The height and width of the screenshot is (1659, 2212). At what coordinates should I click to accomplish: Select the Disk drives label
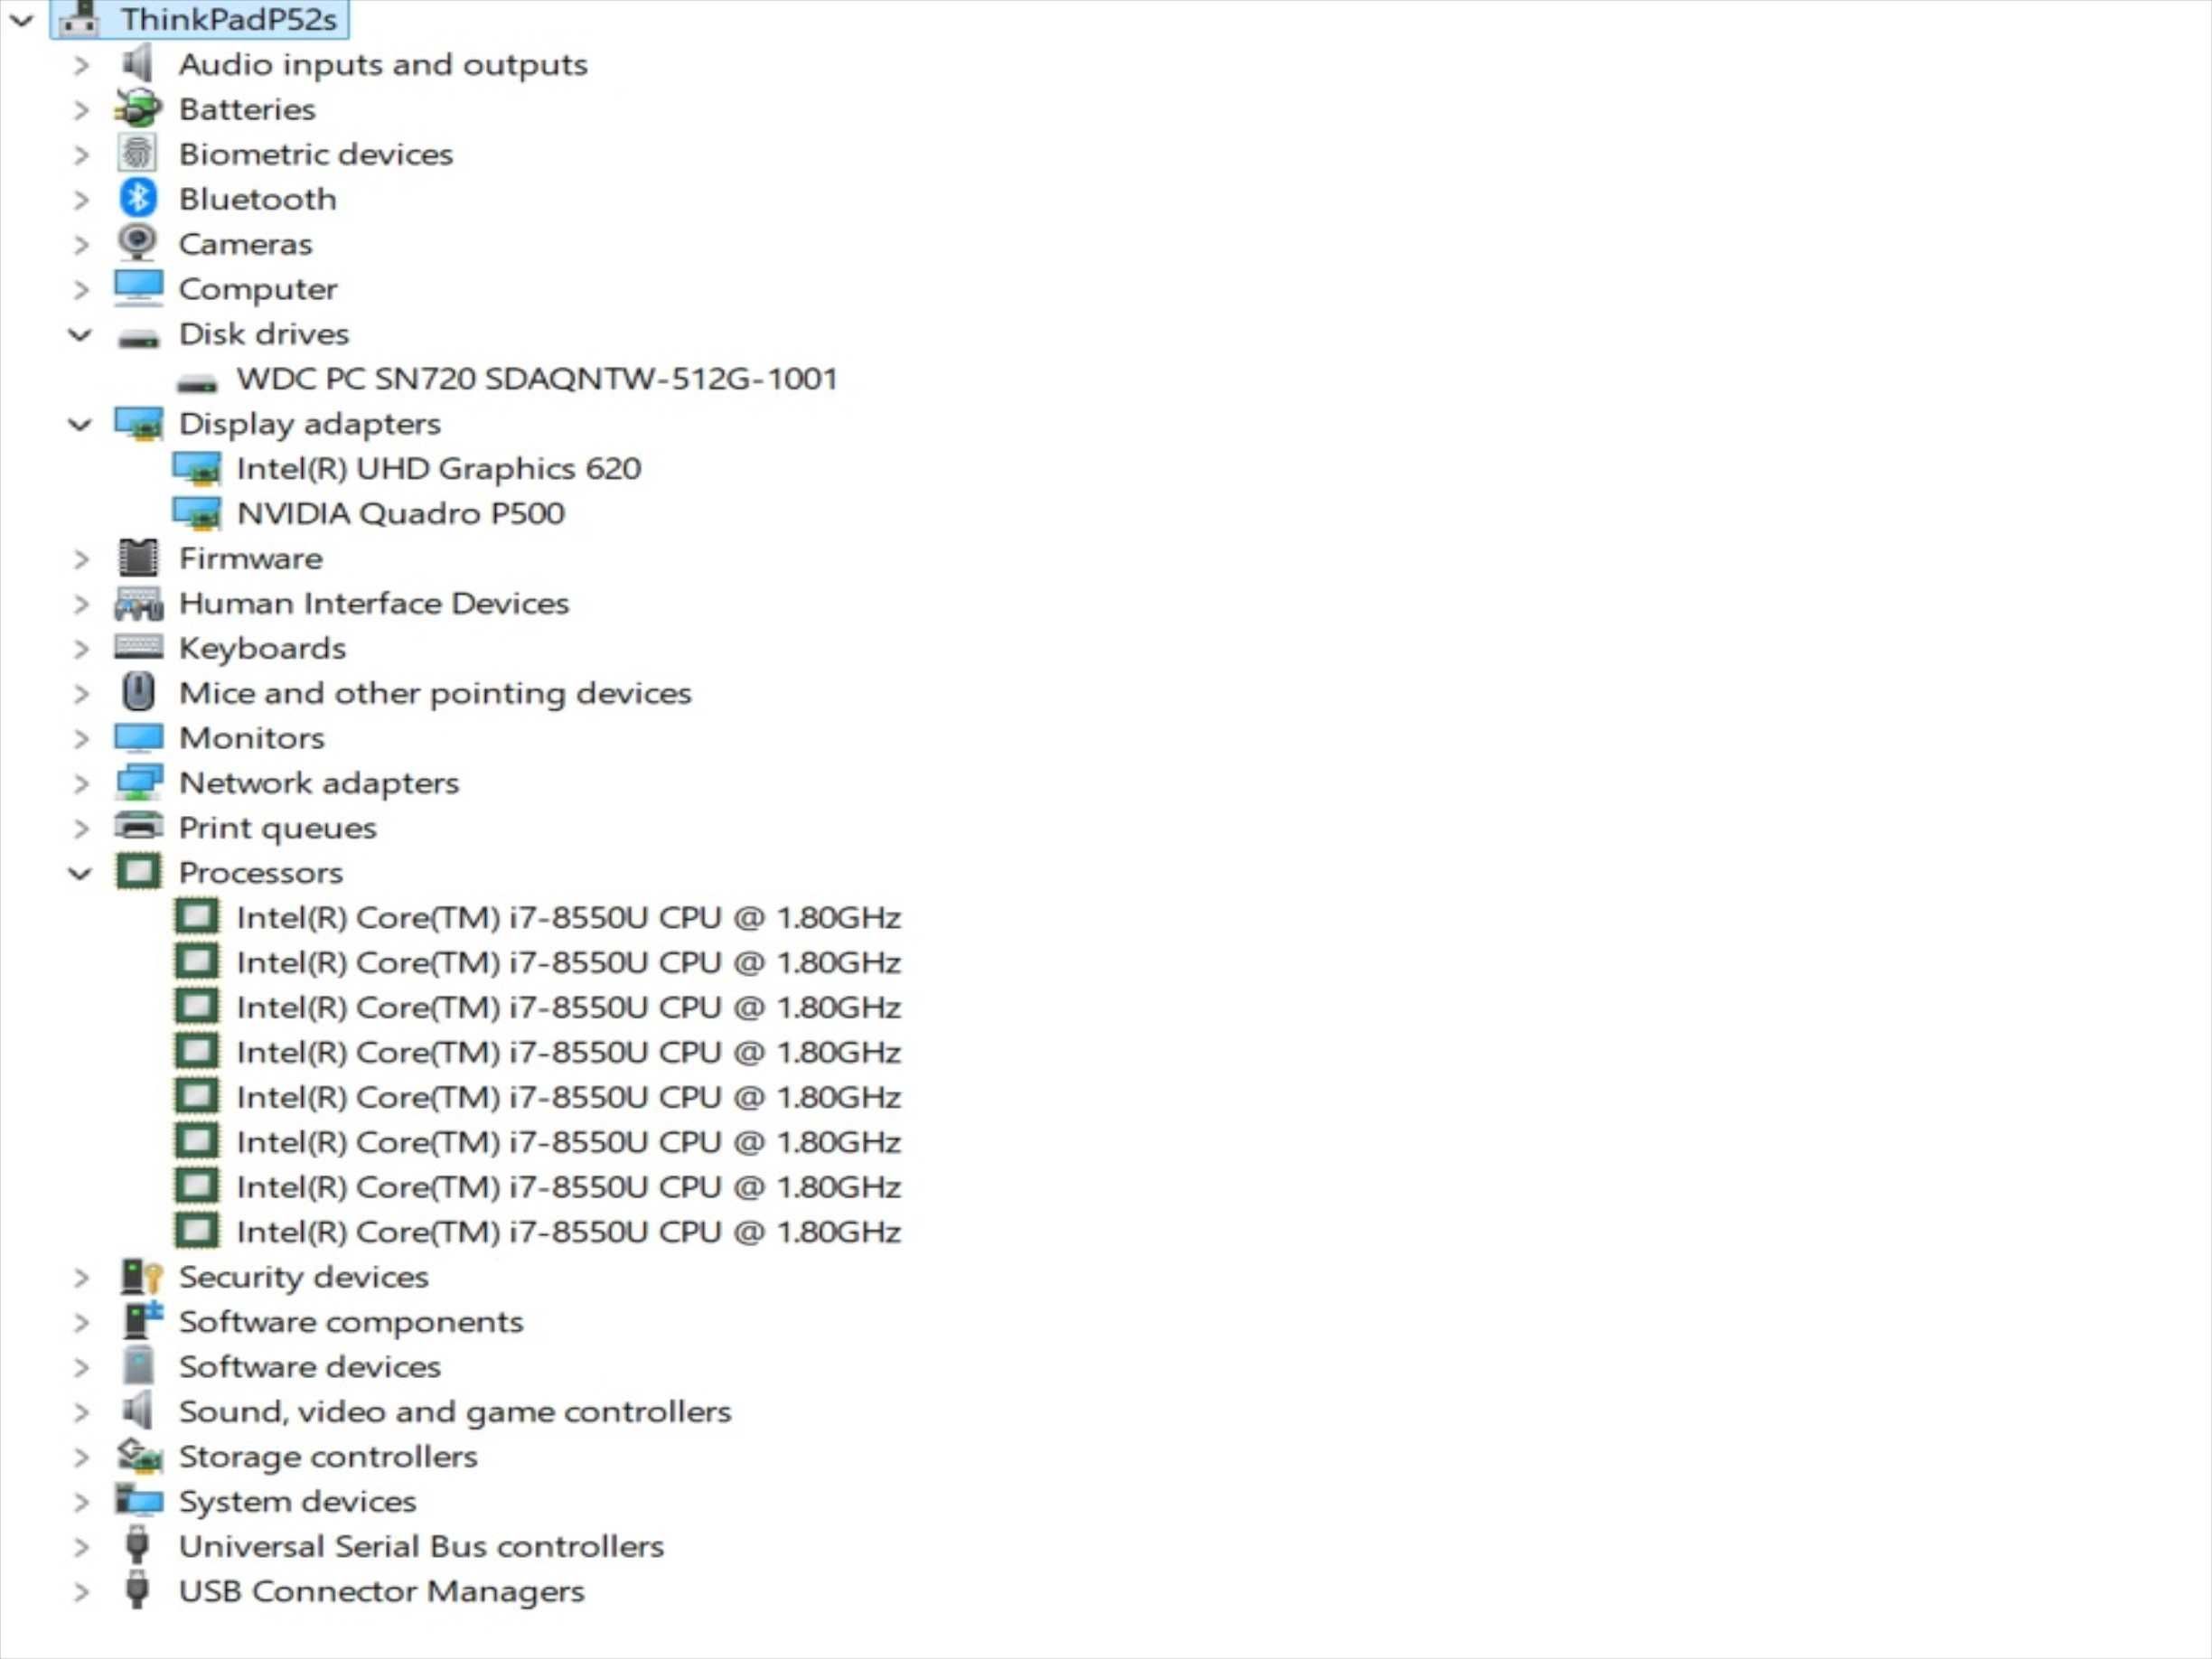[x=264, y=334]
